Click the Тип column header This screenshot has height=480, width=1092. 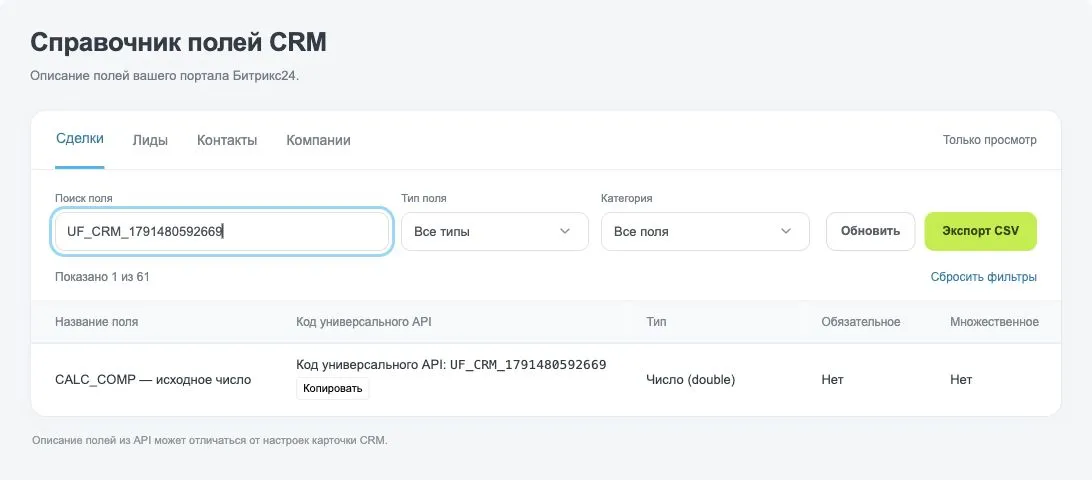click(x=656, y=322)
